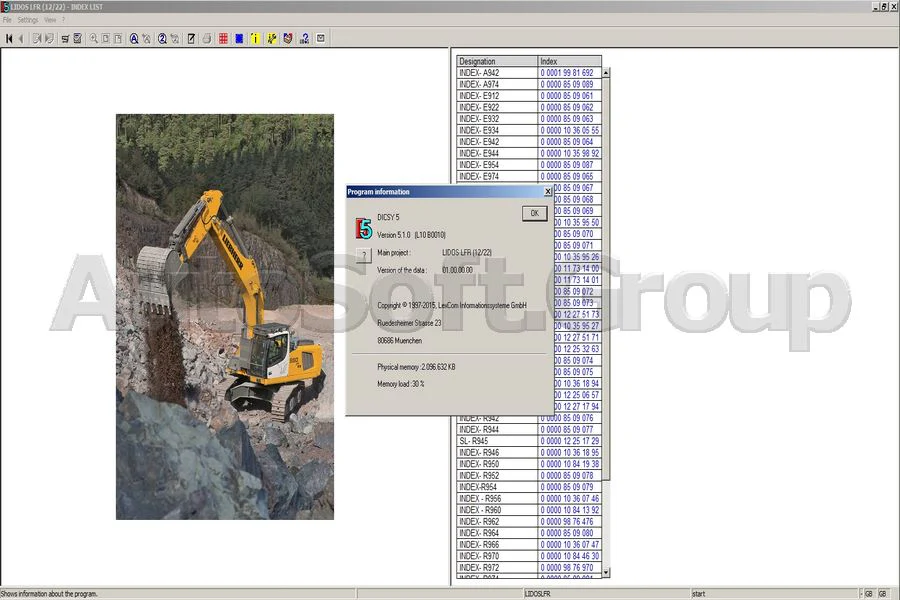Click the circled A search icon

point(132,39)
